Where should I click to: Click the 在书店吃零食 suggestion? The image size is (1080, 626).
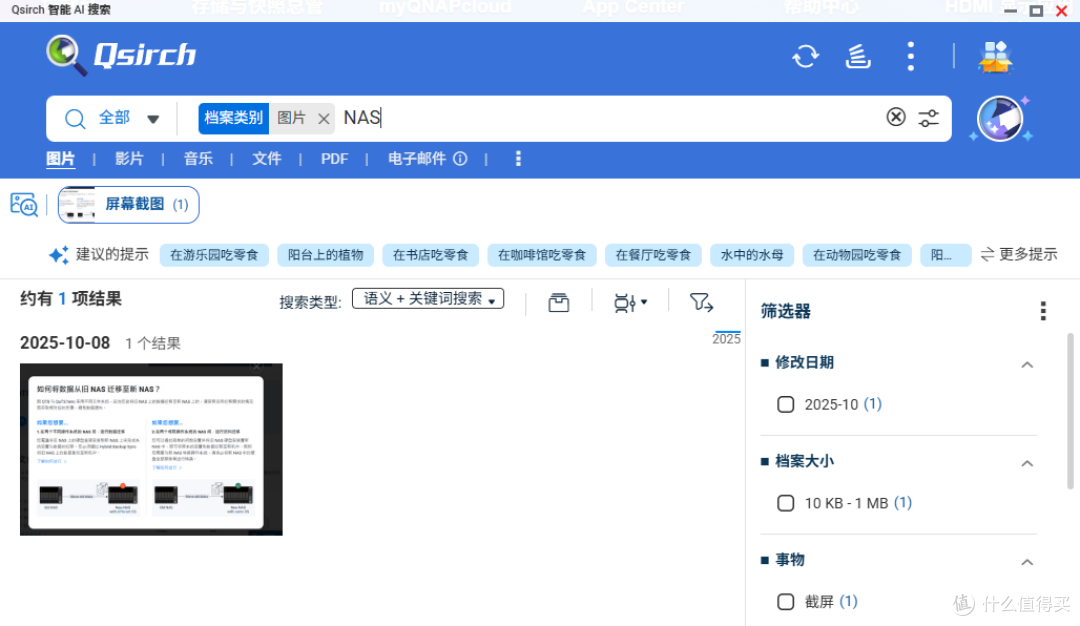point(430,255)
